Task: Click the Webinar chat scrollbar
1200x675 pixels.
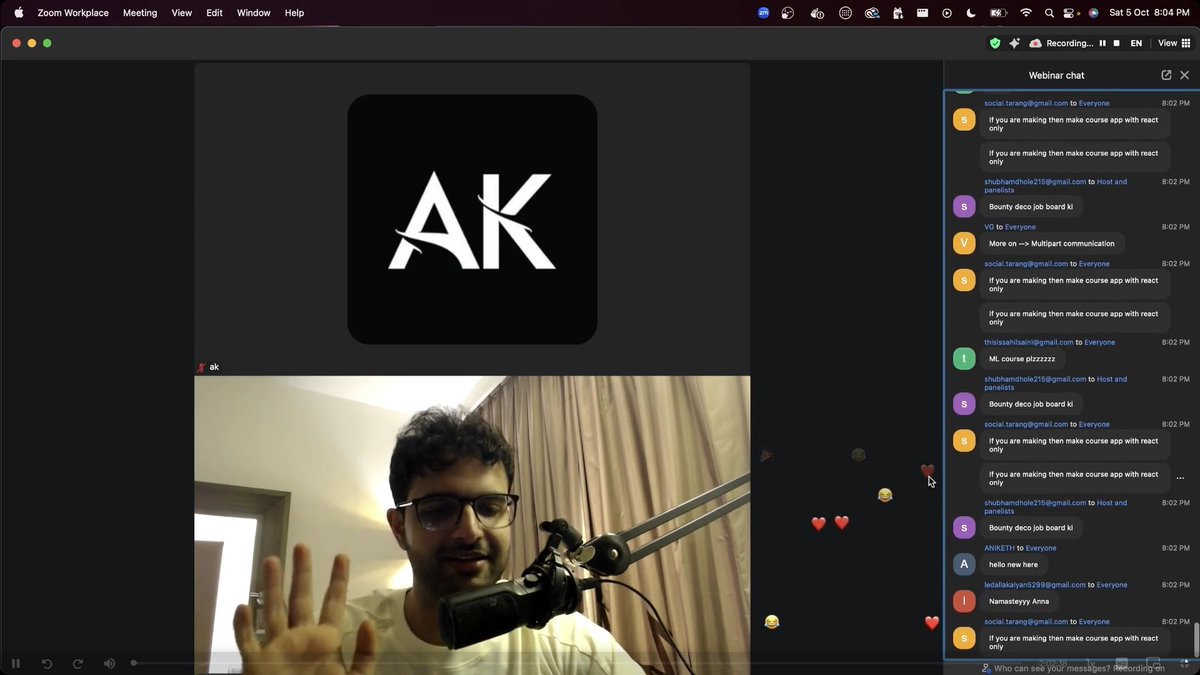Action: (x=1195, y=640)
